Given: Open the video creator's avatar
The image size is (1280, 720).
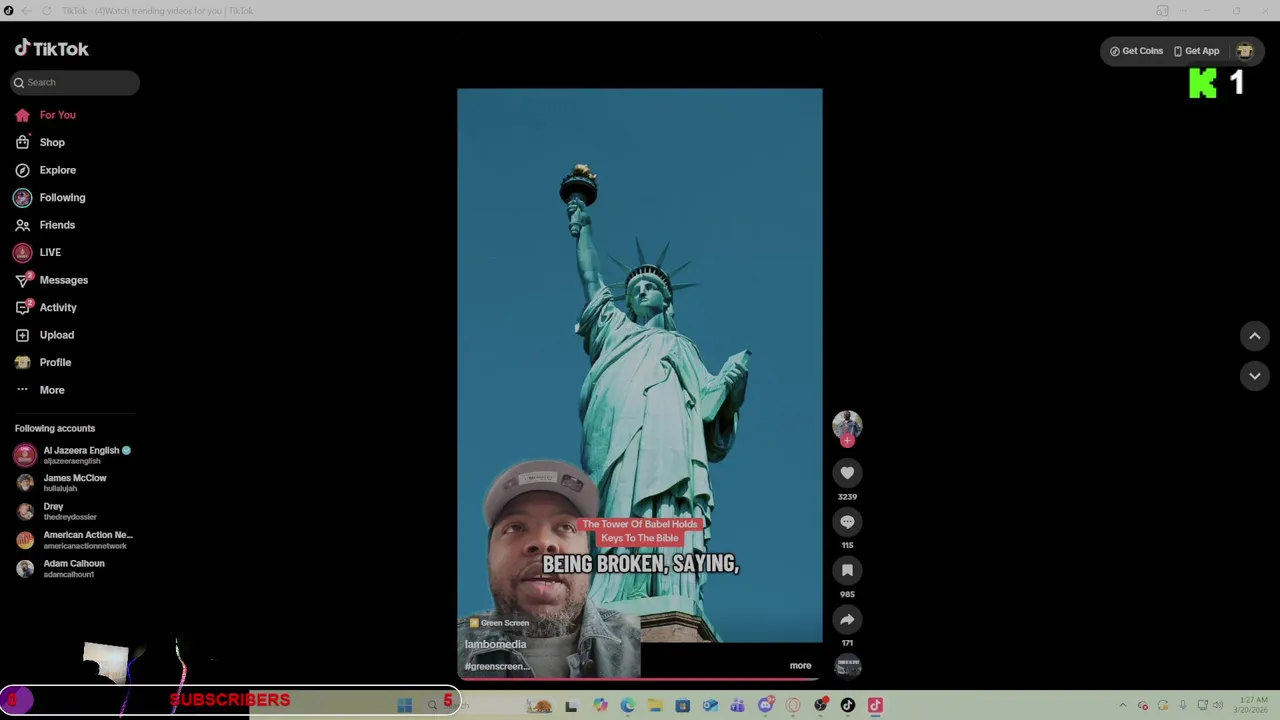Looking at the screenshot, I should coord(847,424).
